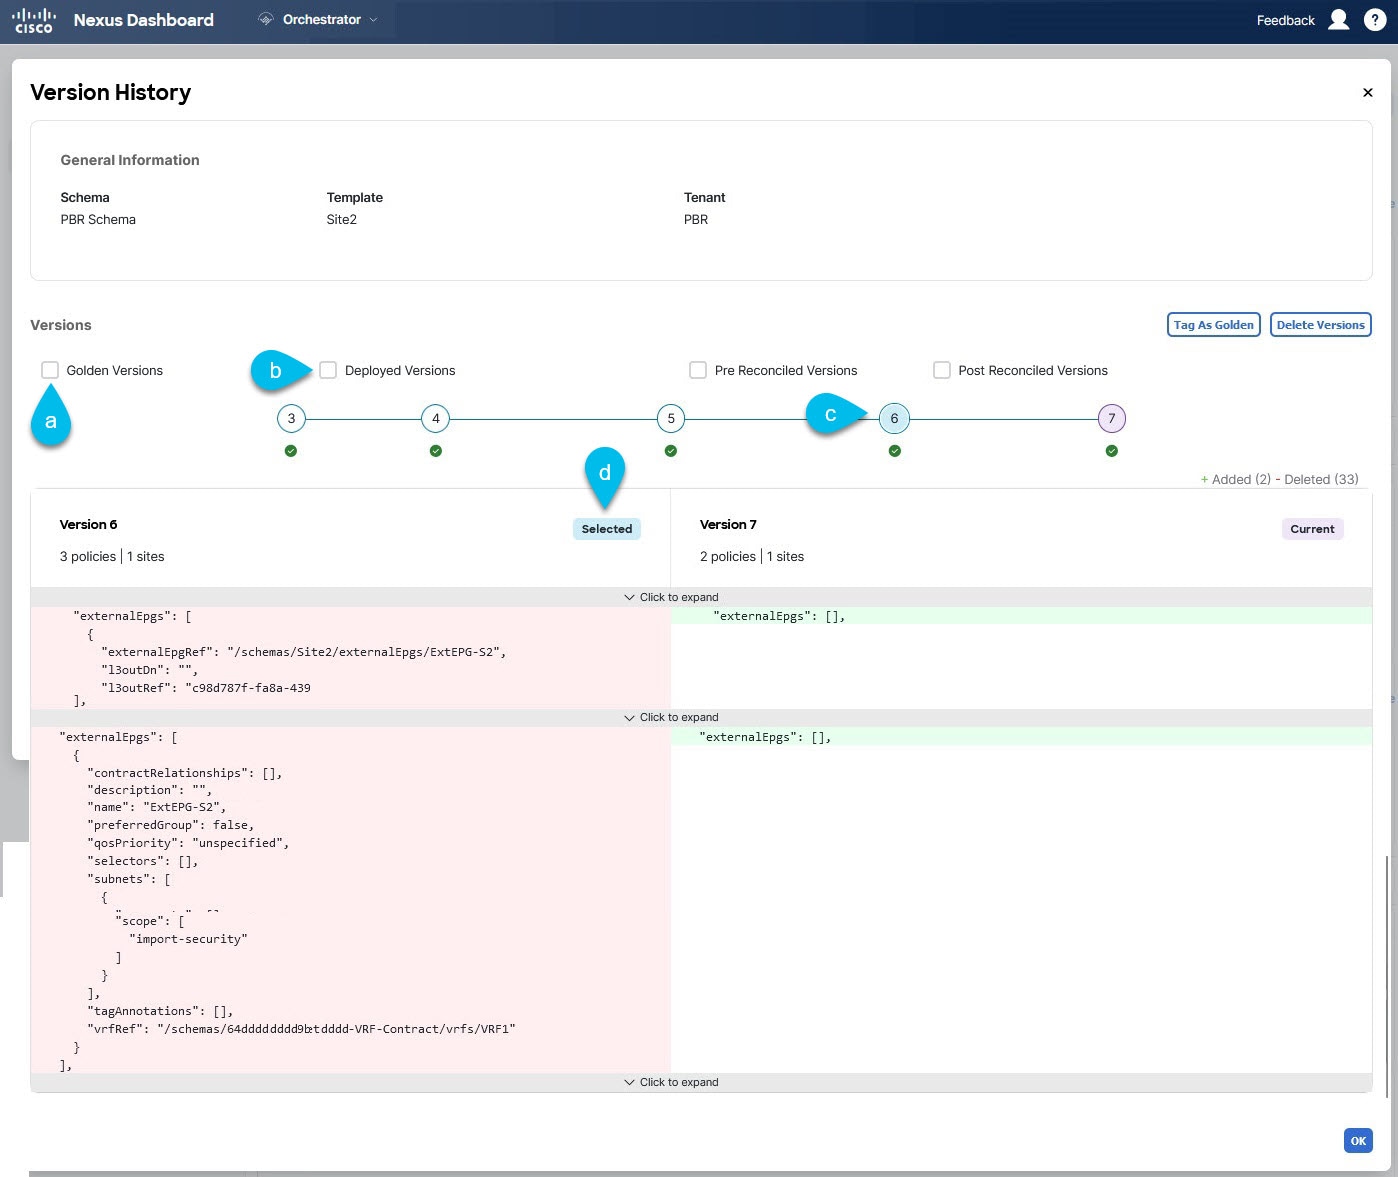The image size is (1398, 1177).
Task: Click the 'Version 7' heading
Action: coord(728,524)
